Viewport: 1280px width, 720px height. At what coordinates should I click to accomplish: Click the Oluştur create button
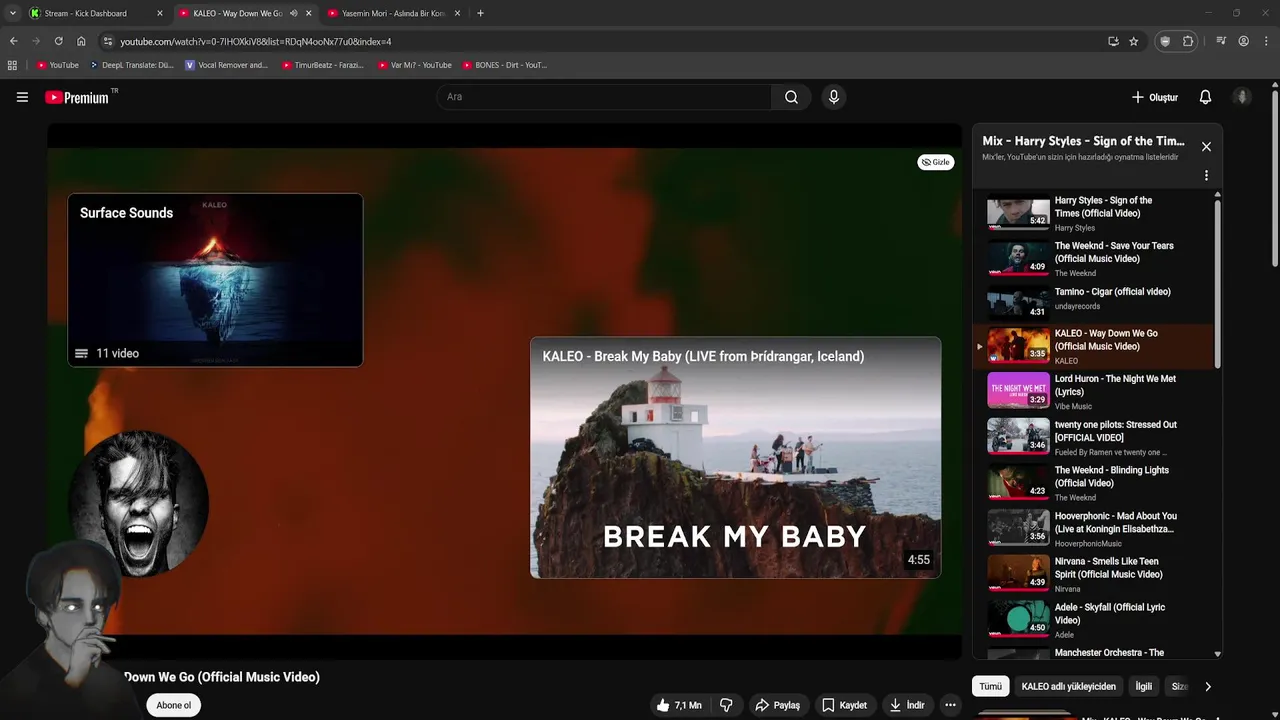[x=1154, y=97]
